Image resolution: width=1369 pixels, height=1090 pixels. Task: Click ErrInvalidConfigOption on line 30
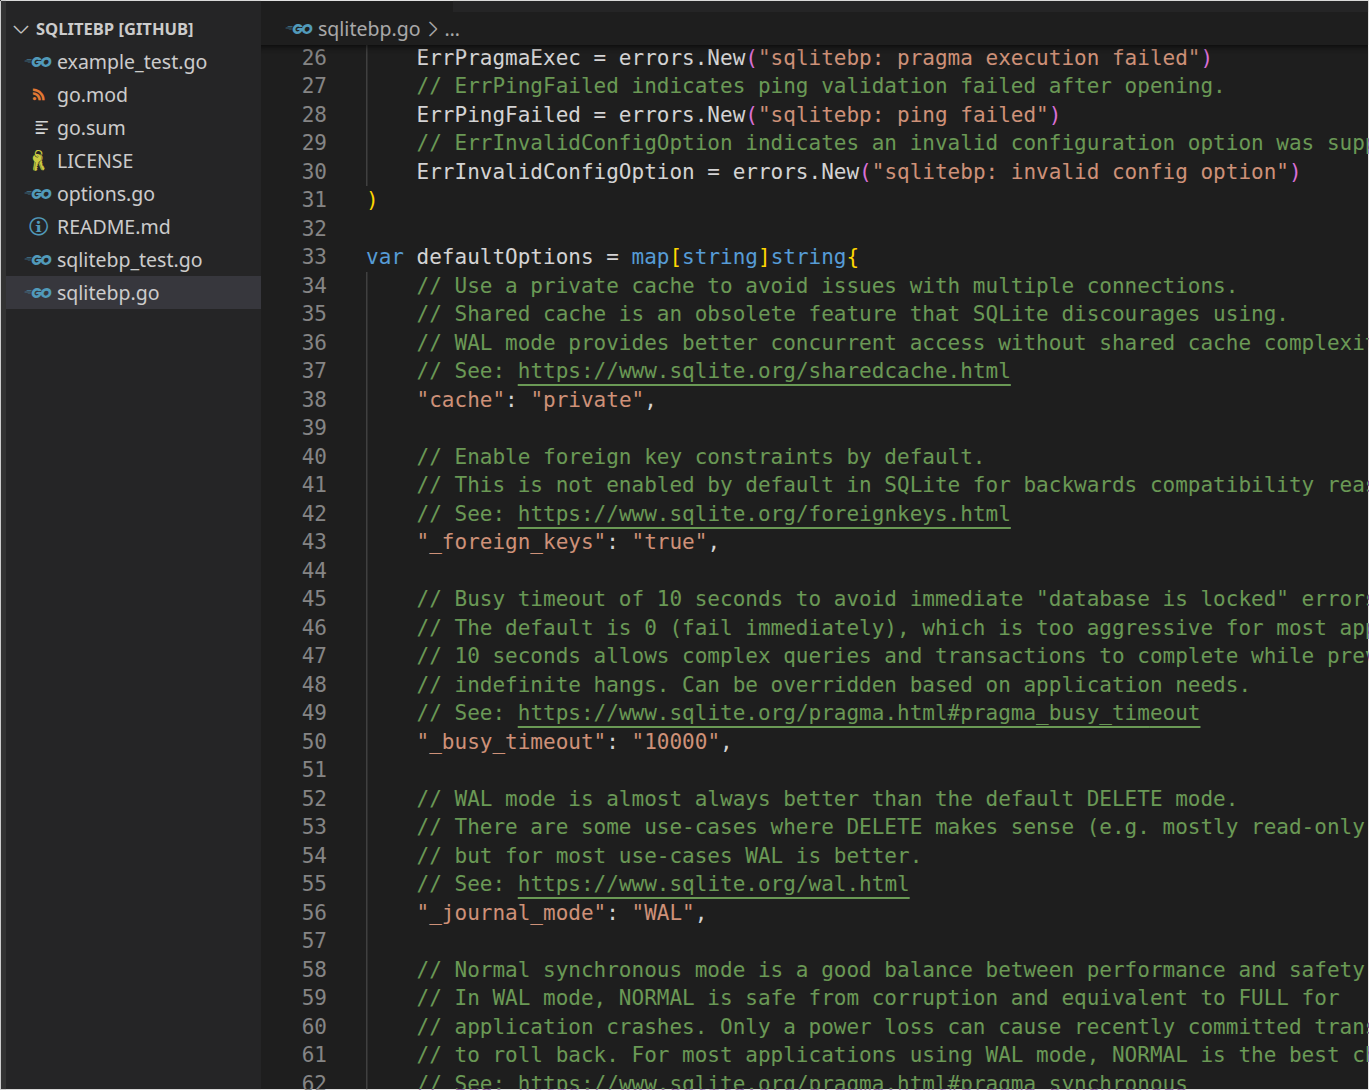555,172
